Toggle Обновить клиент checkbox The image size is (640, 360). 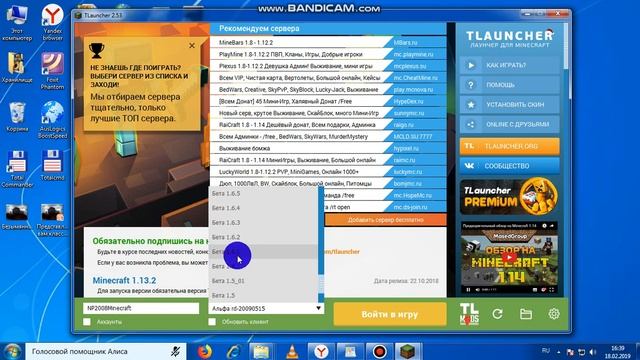pos(212,322)
